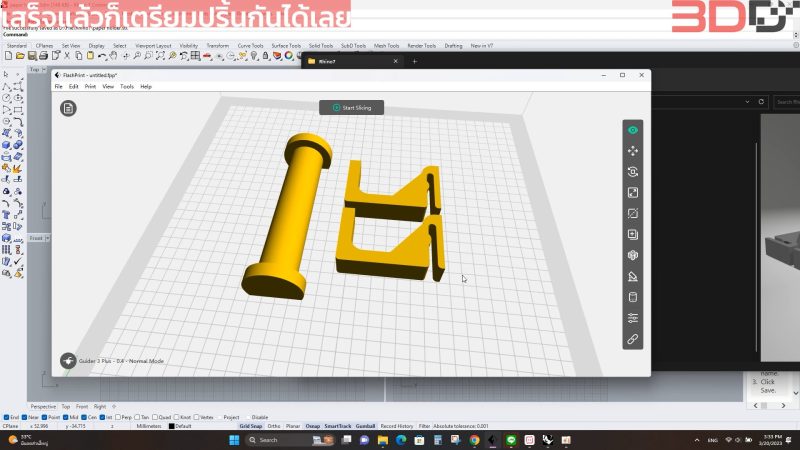800x450 pixels.
Task: Expand the Top viewport title dropdown
Action: (44, 69)
